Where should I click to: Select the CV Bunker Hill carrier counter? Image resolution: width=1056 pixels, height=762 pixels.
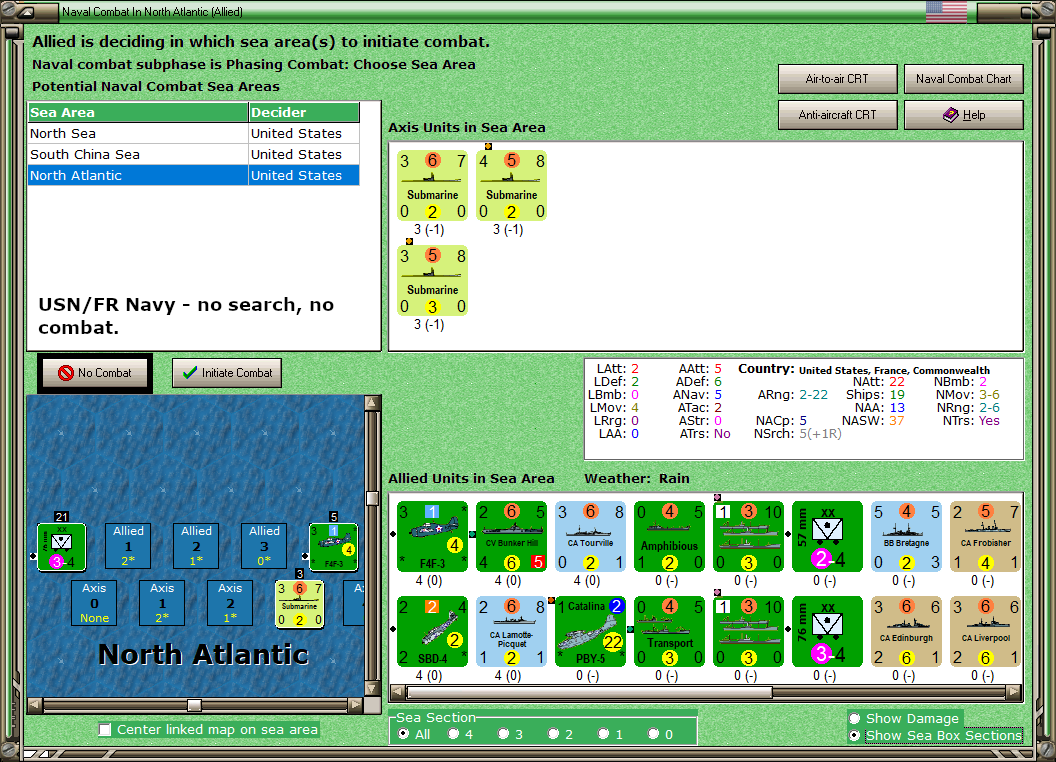(x=511, y=536)
